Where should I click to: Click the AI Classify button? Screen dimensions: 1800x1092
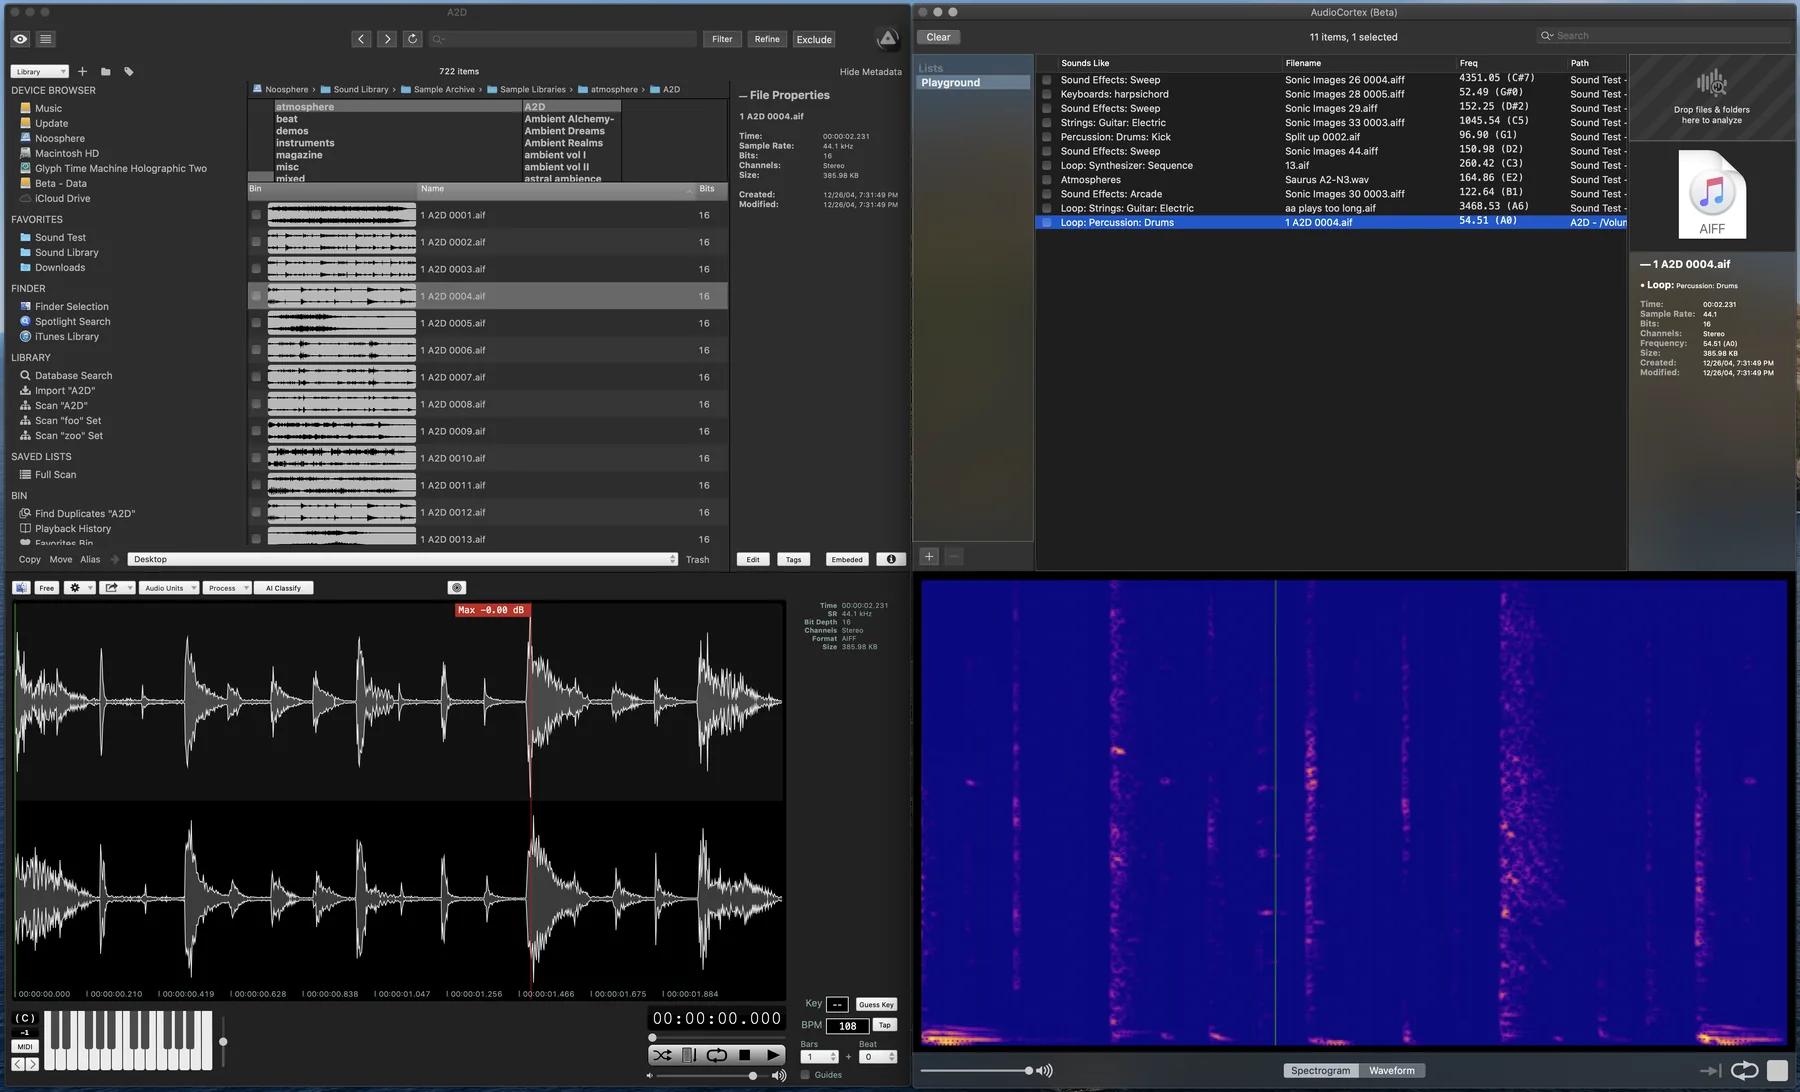284,588
